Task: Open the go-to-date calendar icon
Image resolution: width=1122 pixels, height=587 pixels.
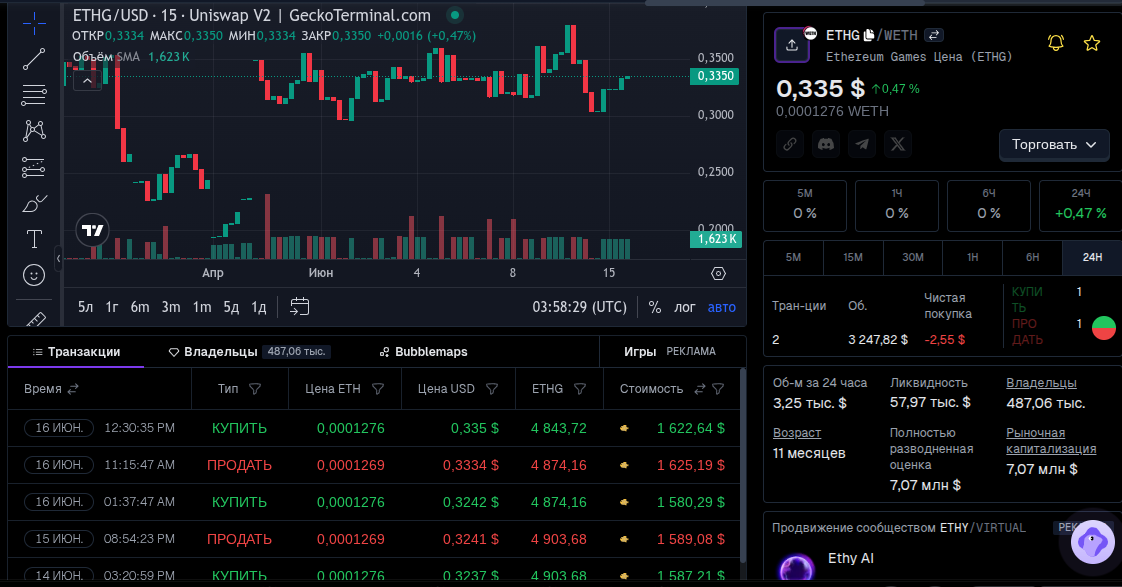Action: click(x=299, y=306)
